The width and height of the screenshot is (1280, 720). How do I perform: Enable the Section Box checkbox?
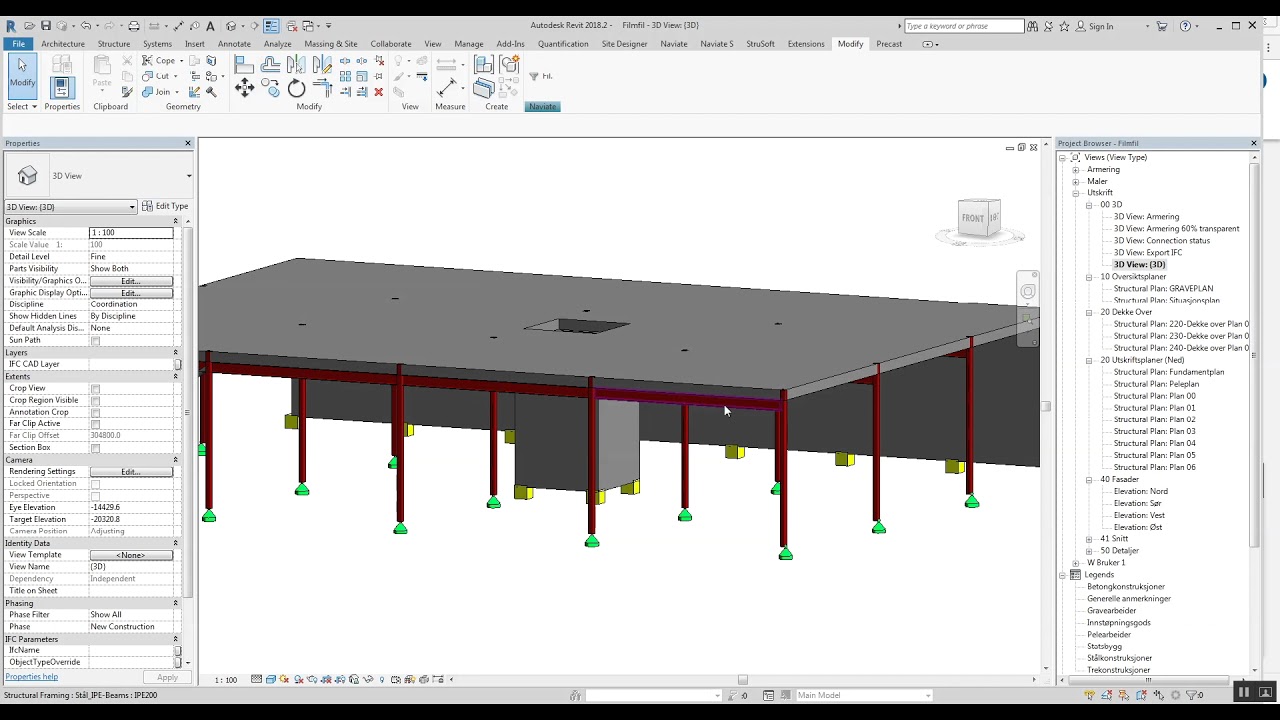[x=96, y=448]
